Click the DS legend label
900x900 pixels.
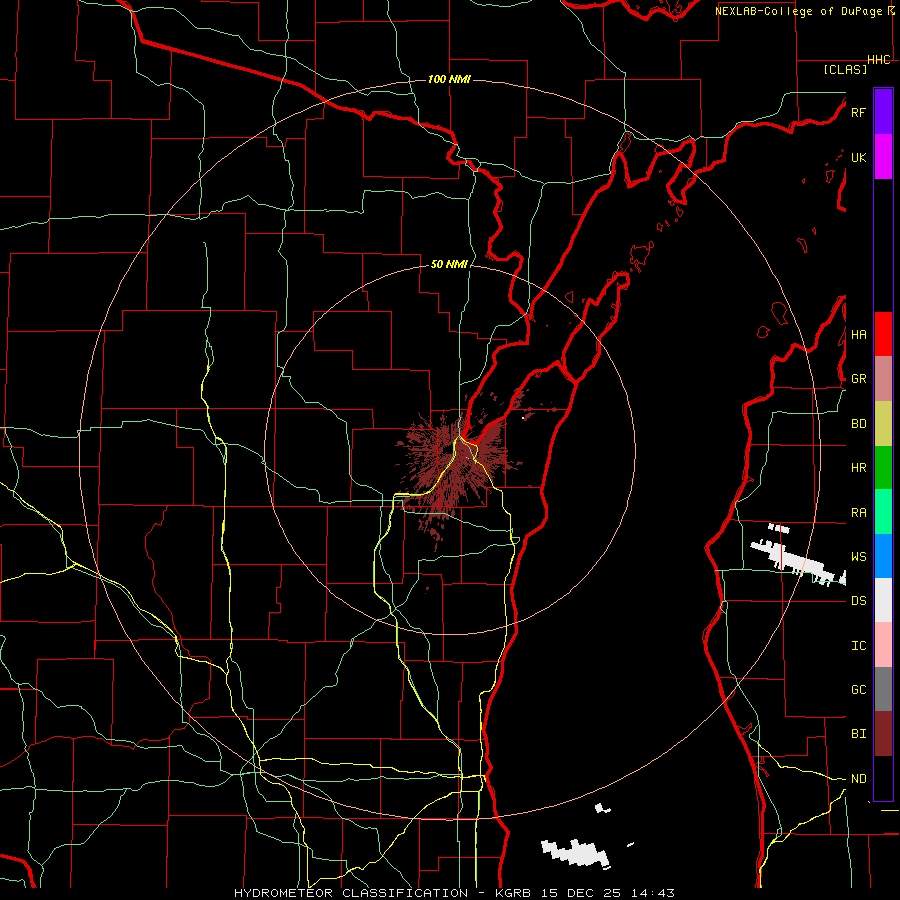[858, 601]
